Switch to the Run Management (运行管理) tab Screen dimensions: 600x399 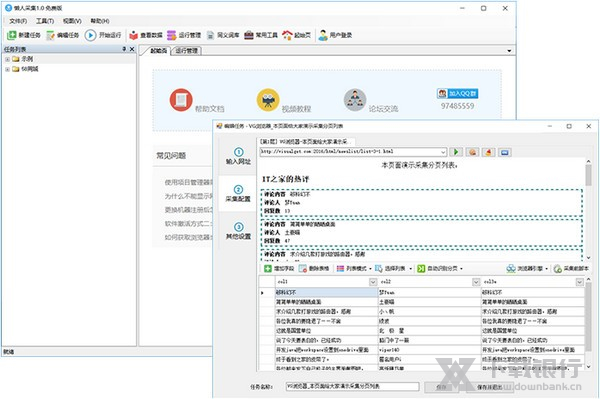coord(187,51)
